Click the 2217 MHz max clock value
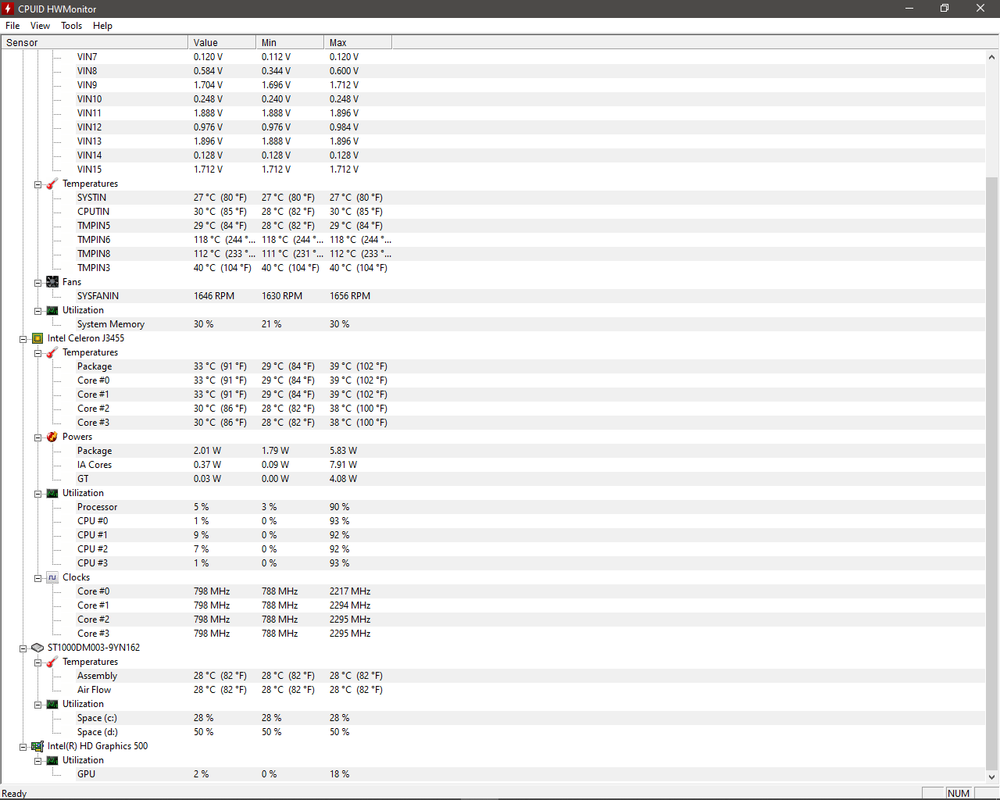 (x=349, y=591)
